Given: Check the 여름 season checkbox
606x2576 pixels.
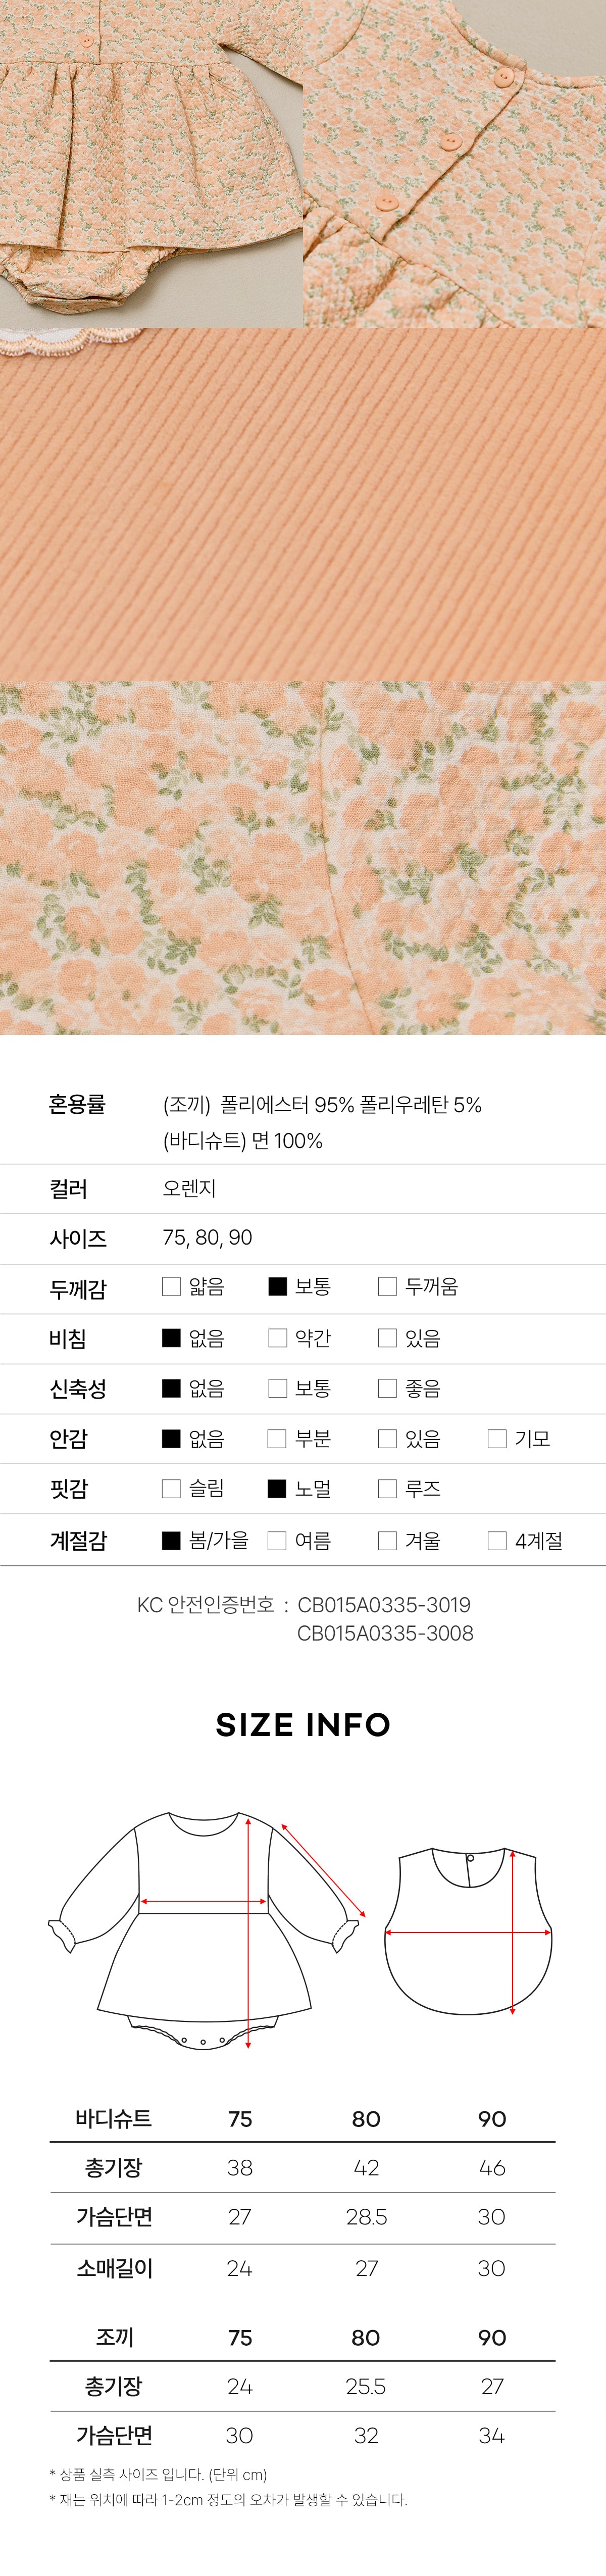Looking at the screenshot, I should pos(278,1541).
